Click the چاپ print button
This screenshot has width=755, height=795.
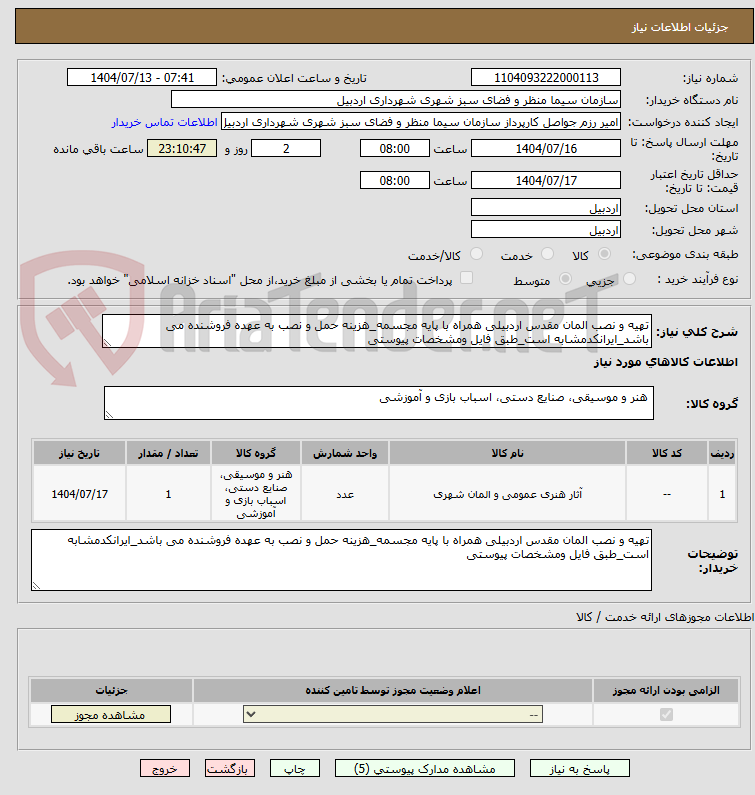[x=295, y=769]
